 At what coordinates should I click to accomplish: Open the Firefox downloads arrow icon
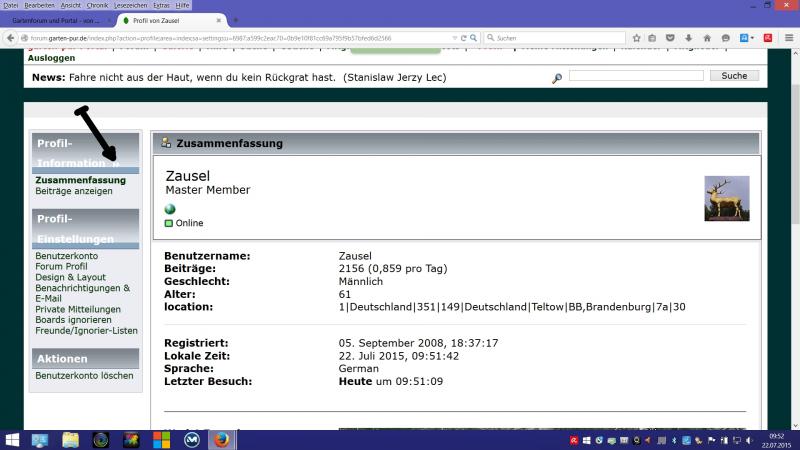pyautogui.click(x=689, y=38)
